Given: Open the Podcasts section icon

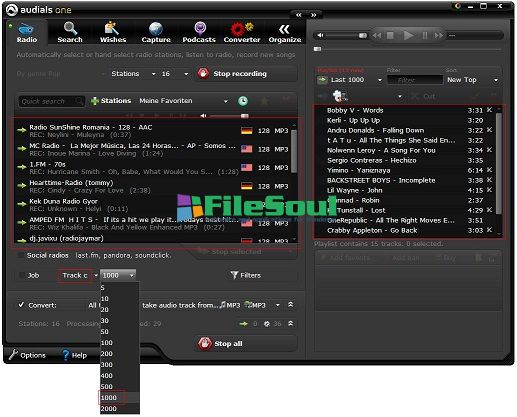Looking at the screenshot, I should click(x=200, y=29).
